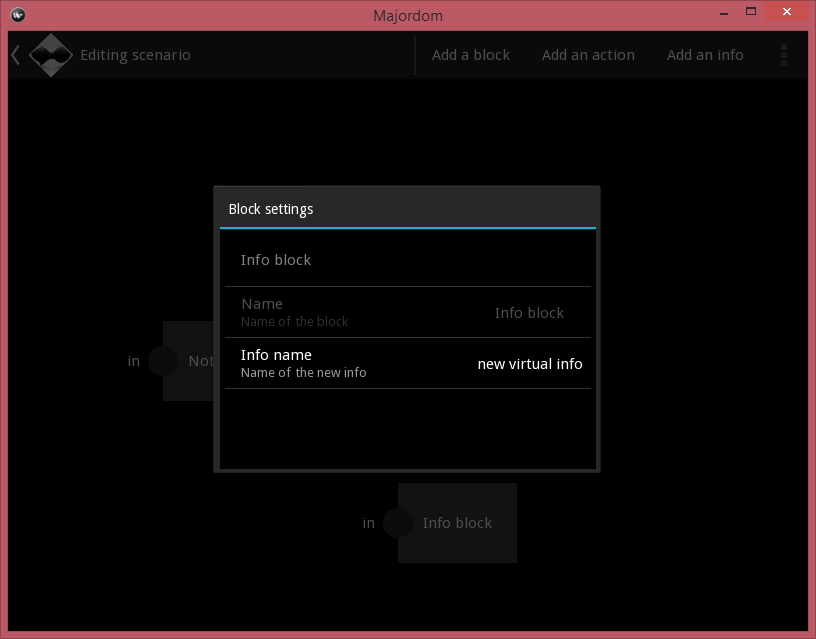Click the Majordom diamond logo
This screenshot has height=639, width=816.
pos(50,55)
